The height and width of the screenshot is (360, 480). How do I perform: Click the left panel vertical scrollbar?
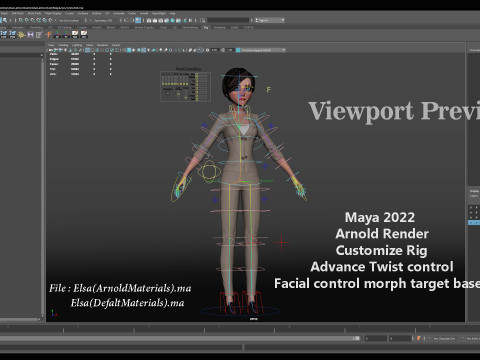(42, 187)
